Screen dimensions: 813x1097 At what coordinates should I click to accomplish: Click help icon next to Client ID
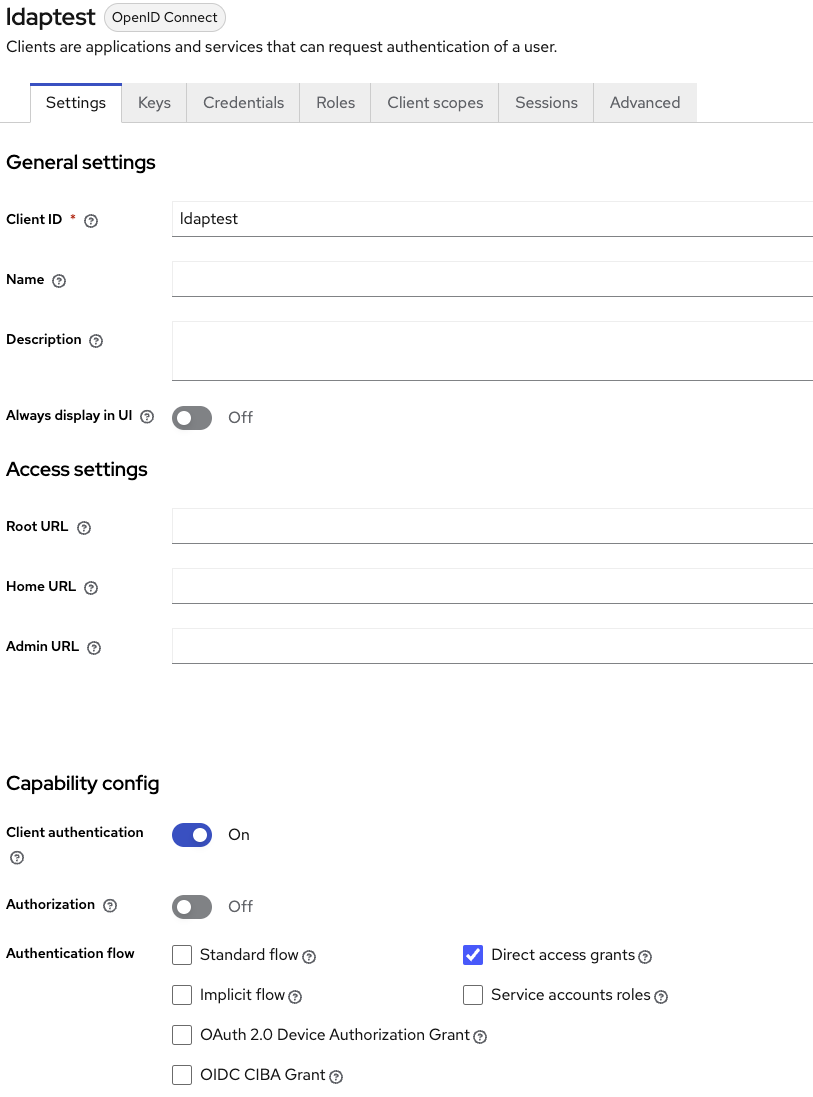pos(91,221)
